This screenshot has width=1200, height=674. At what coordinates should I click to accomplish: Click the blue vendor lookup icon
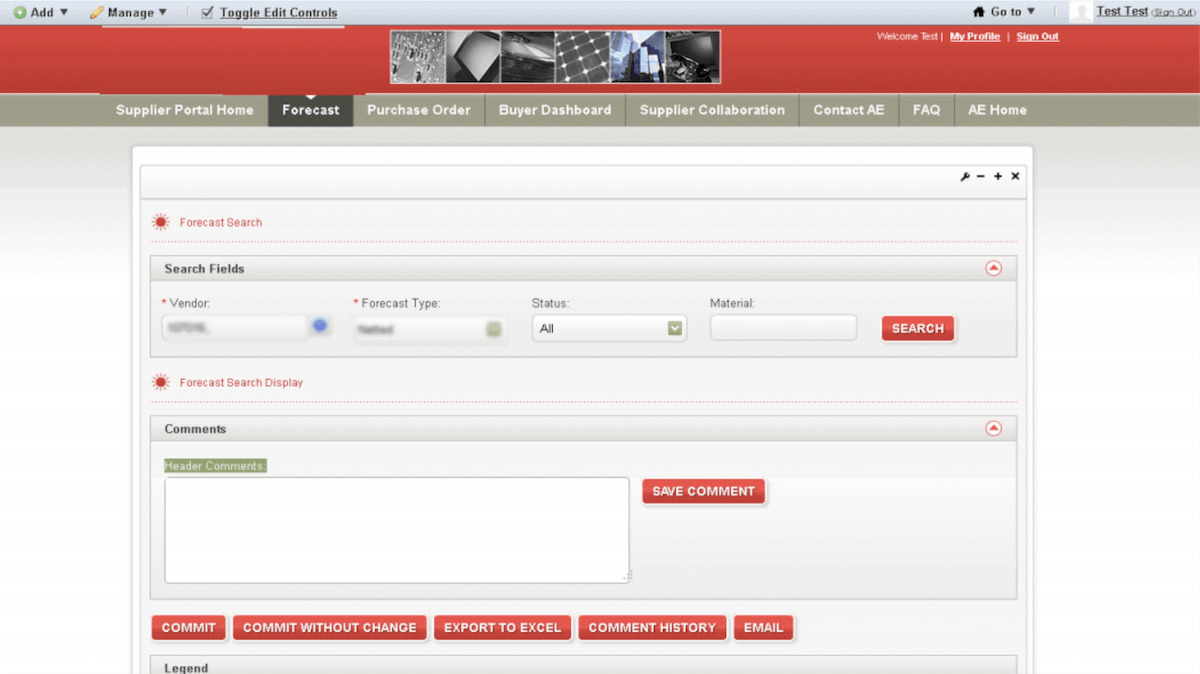[320, 326]
